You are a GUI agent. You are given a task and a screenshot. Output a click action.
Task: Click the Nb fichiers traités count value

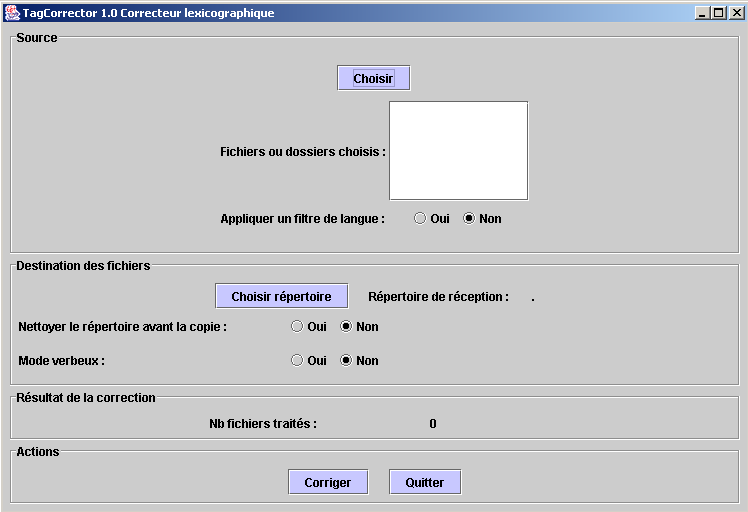point(433,424)
